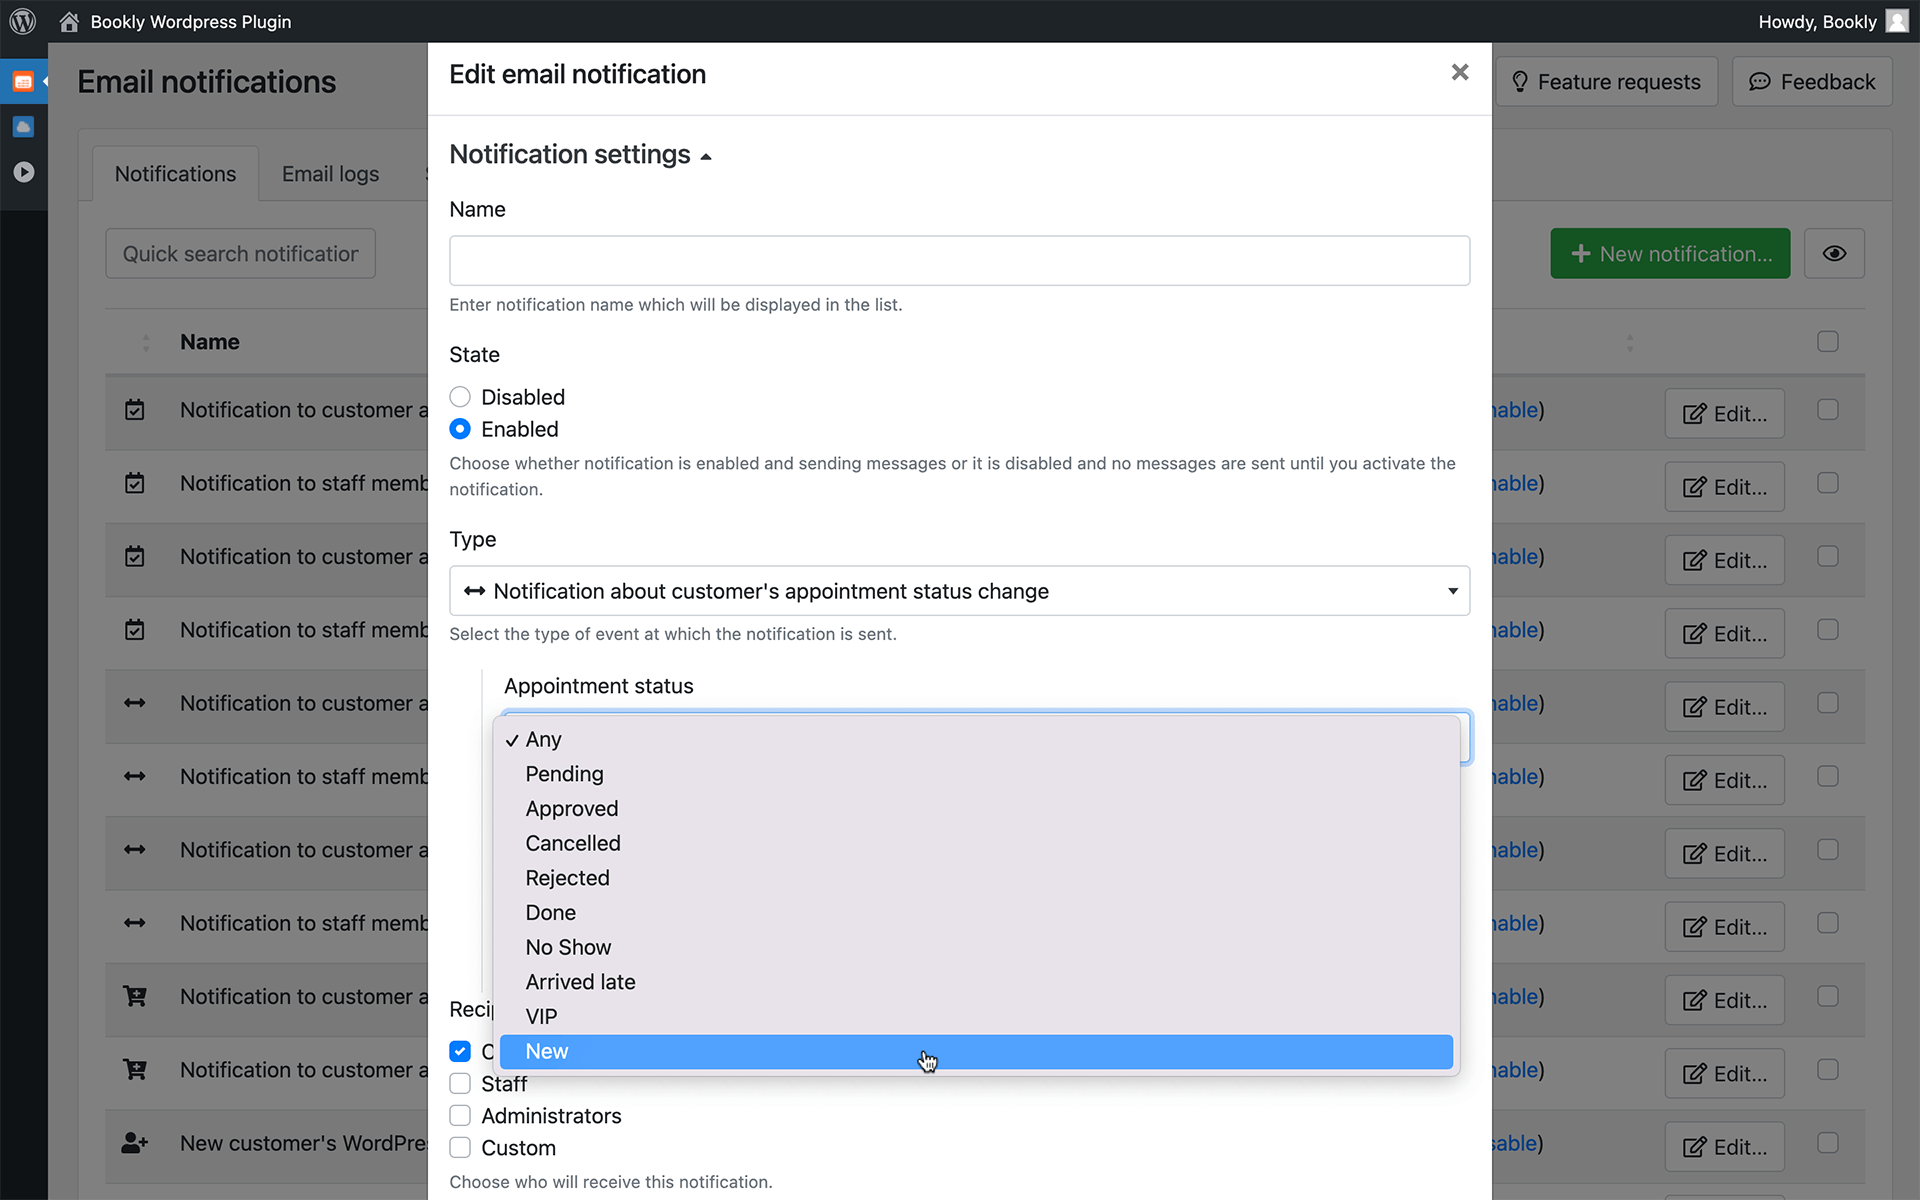Select the Disabled radio button
Image resolution: width=1920 pixels, height=1200 pixels.
[x=460, y=397]
